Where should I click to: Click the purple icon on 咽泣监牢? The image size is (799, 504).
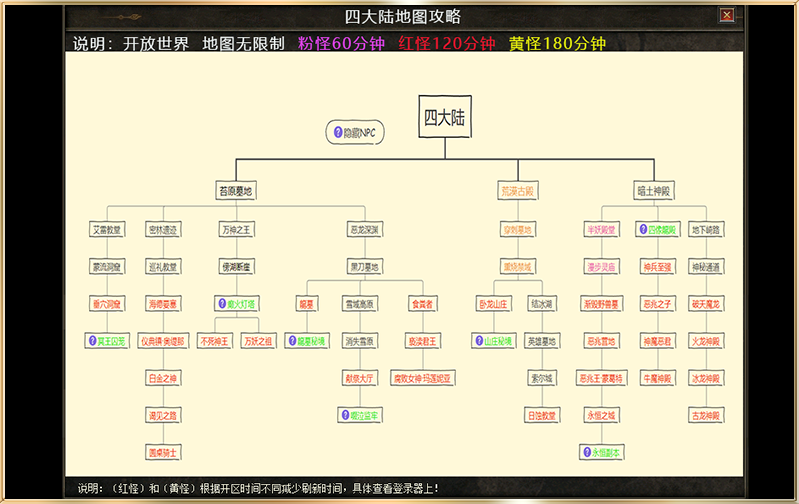coord(346,415)
